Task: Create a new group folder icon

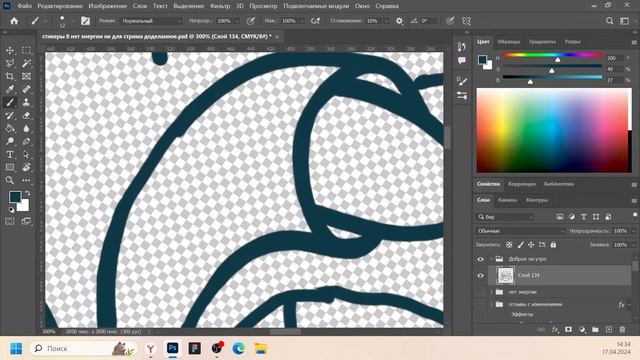Action: 595,329
